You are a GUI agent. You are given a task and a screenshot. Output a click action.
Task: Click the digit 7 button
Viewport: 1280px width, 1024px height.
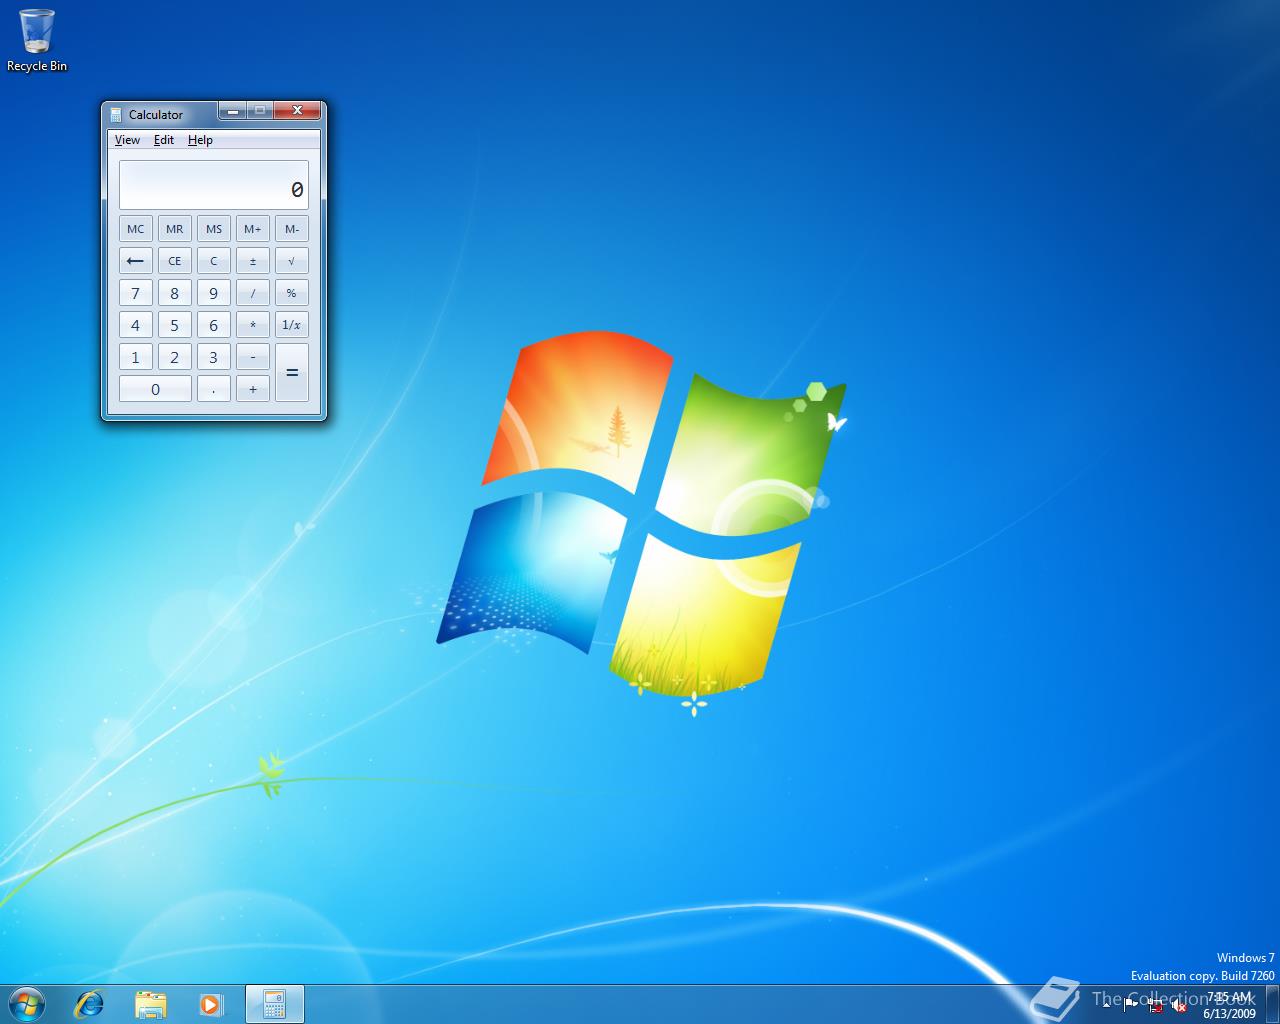pos(135,293)
